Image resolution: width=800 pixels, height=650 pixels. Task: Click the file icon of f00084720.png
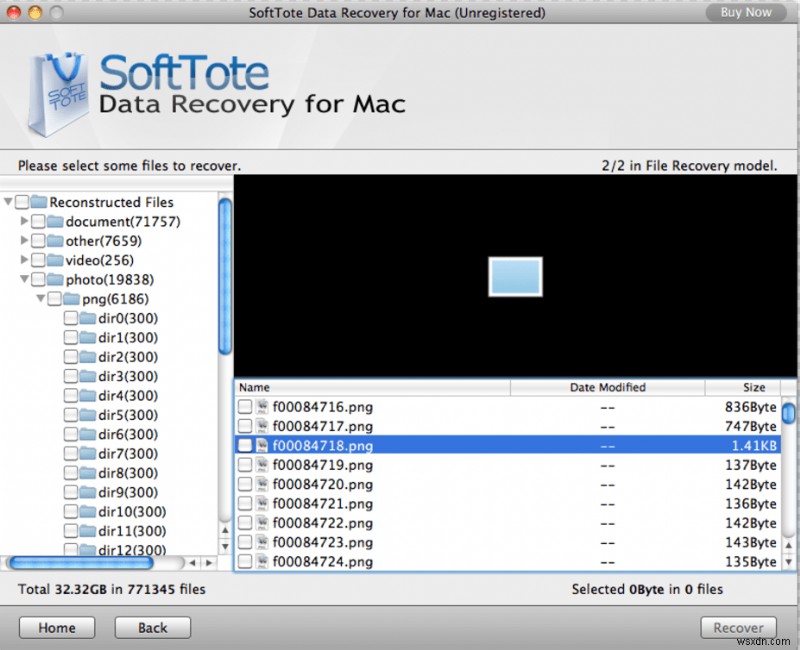[262, 484]
